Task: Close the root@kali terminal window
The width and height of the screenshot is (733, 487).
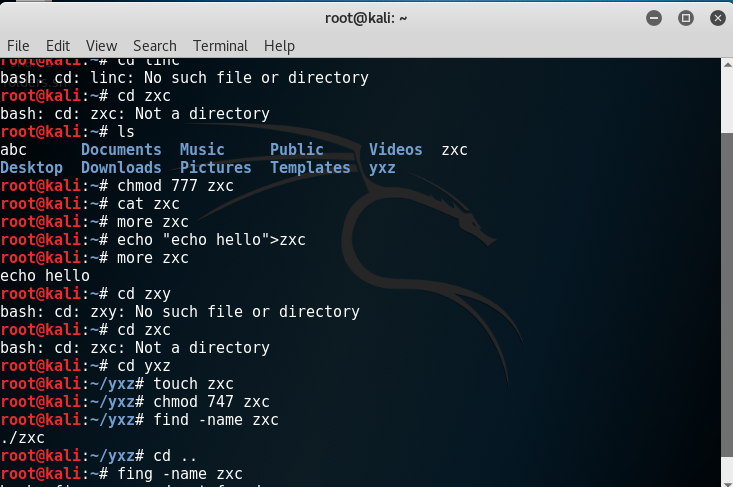Action: point(718,18)
